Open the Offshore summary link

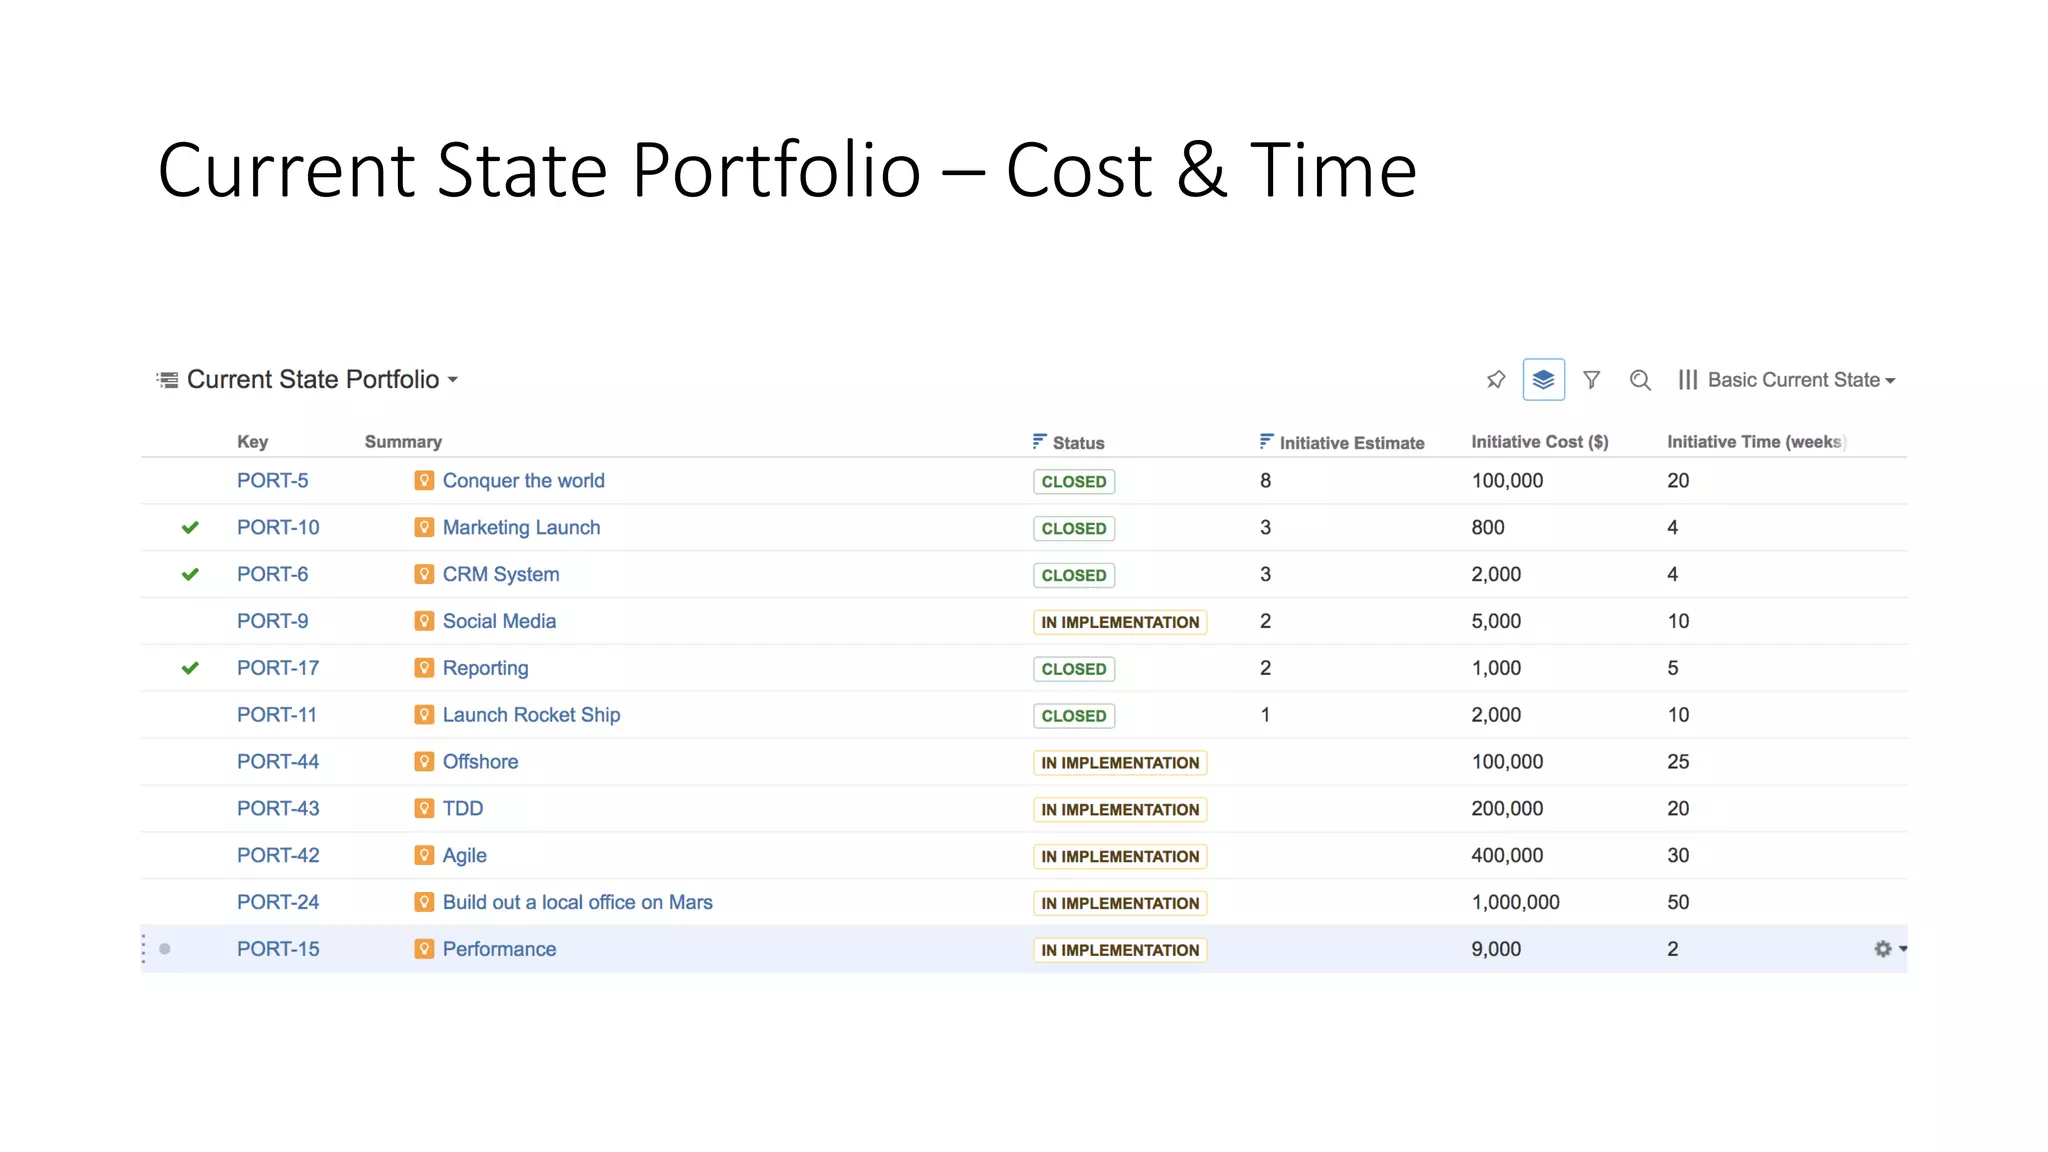pyautogui.click(x=480, y=762)
